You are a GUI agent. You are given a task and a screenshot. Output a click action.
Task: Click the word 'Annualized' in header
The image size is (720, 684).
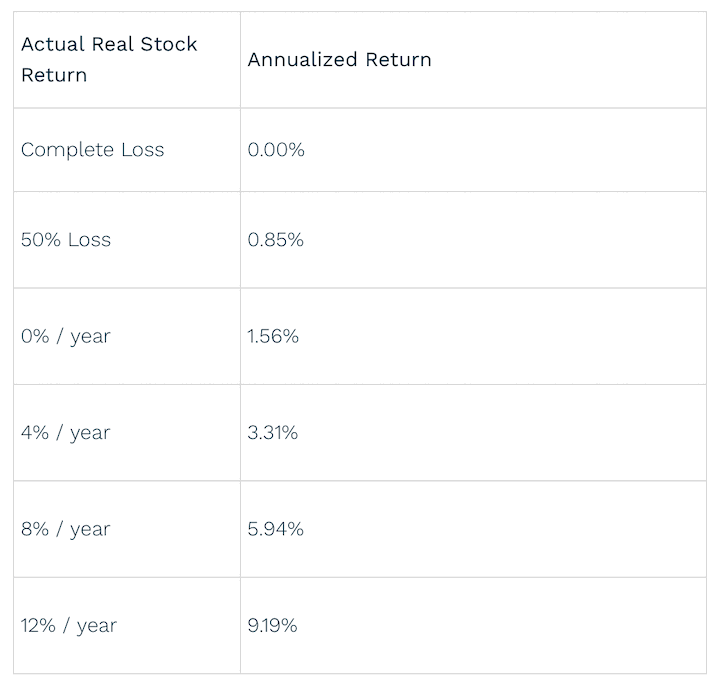(303, 60)
